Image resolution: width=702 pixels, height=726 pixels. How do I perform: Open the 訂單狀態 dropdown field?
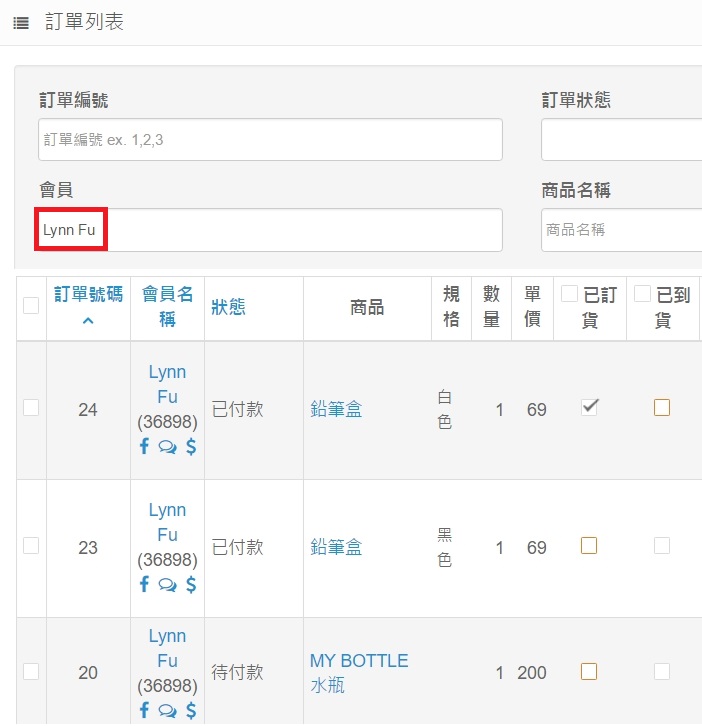pos(620,140)
